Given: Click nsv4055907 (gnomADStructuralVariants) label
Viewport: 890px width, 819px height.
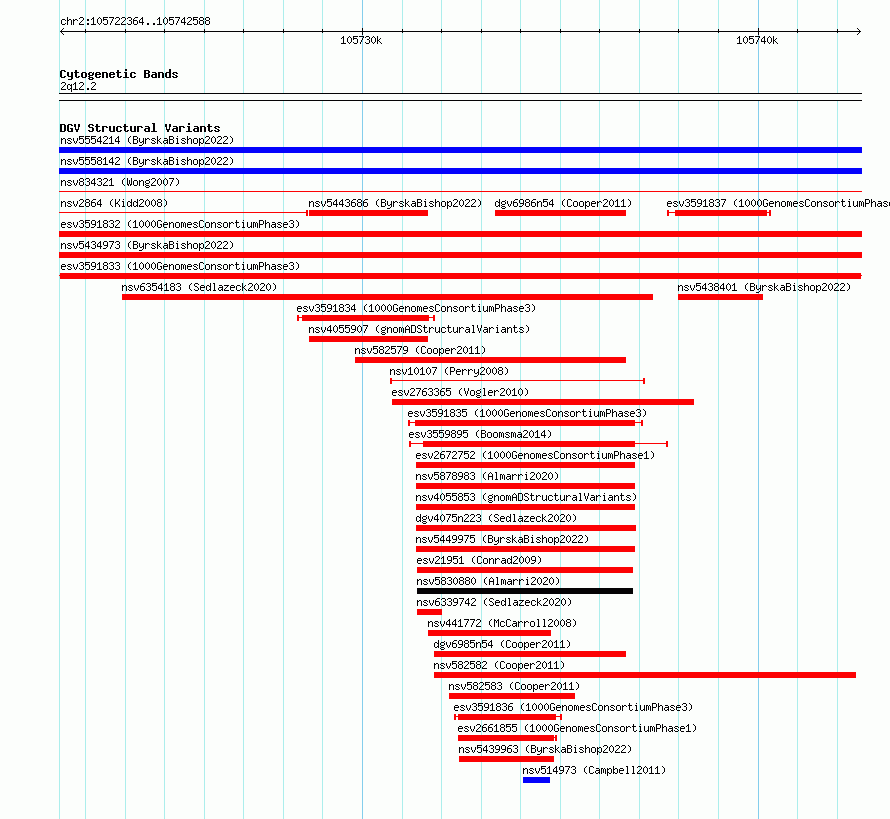Looking at the screenshot, I should coord(419,329).
